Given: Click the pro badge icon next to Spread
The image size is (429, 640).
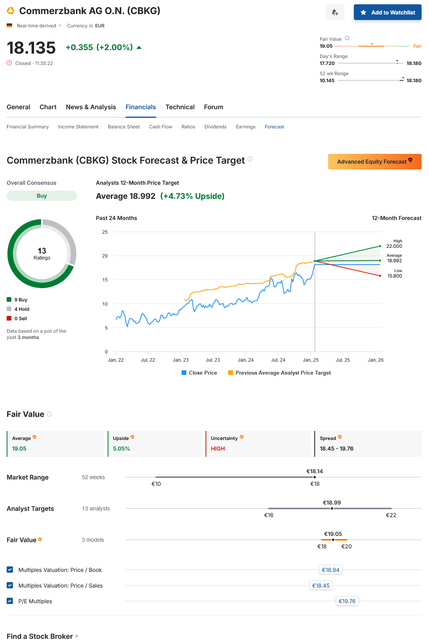Looking at the screenshot, I should 340,437.
